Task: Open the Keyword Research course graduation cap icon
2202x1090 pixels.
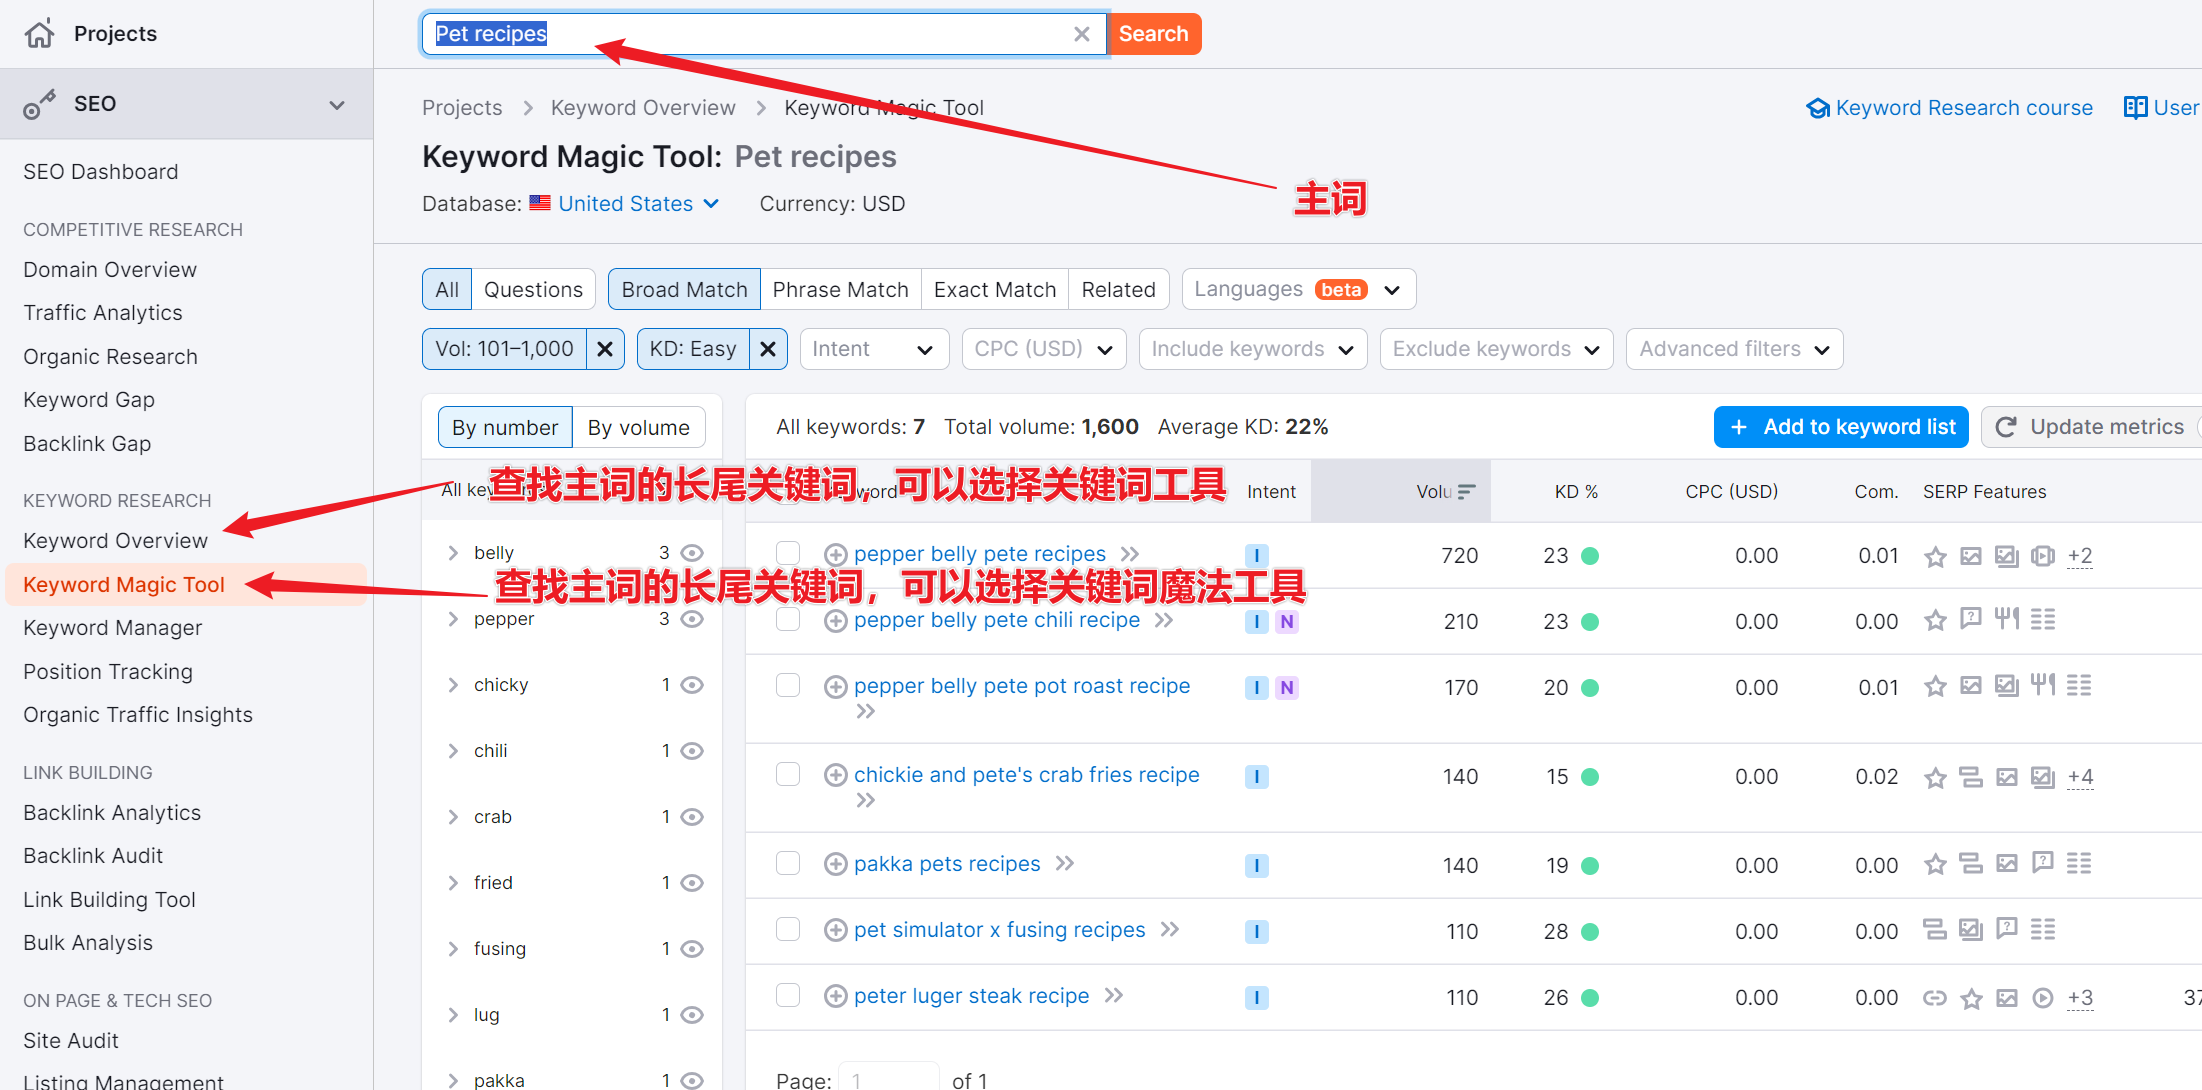Action: point(1817,107)
